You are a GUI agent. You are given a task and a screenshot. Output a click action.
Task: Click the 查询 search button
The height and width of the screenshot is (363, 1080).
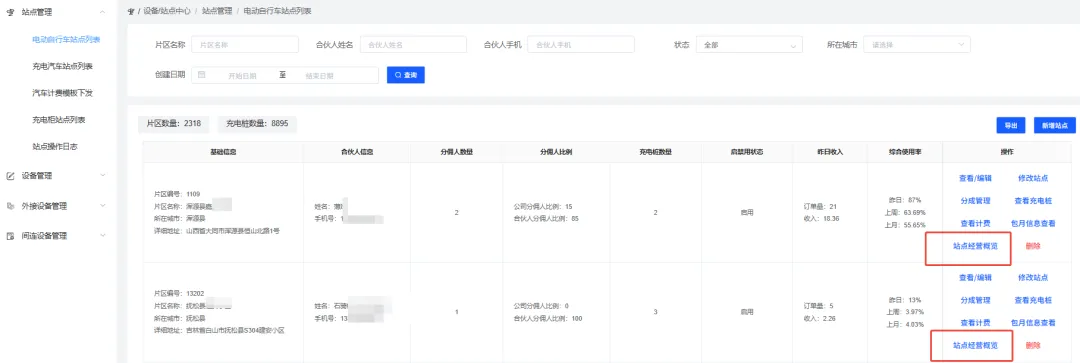pyautogui.click(x=406, y=74)
